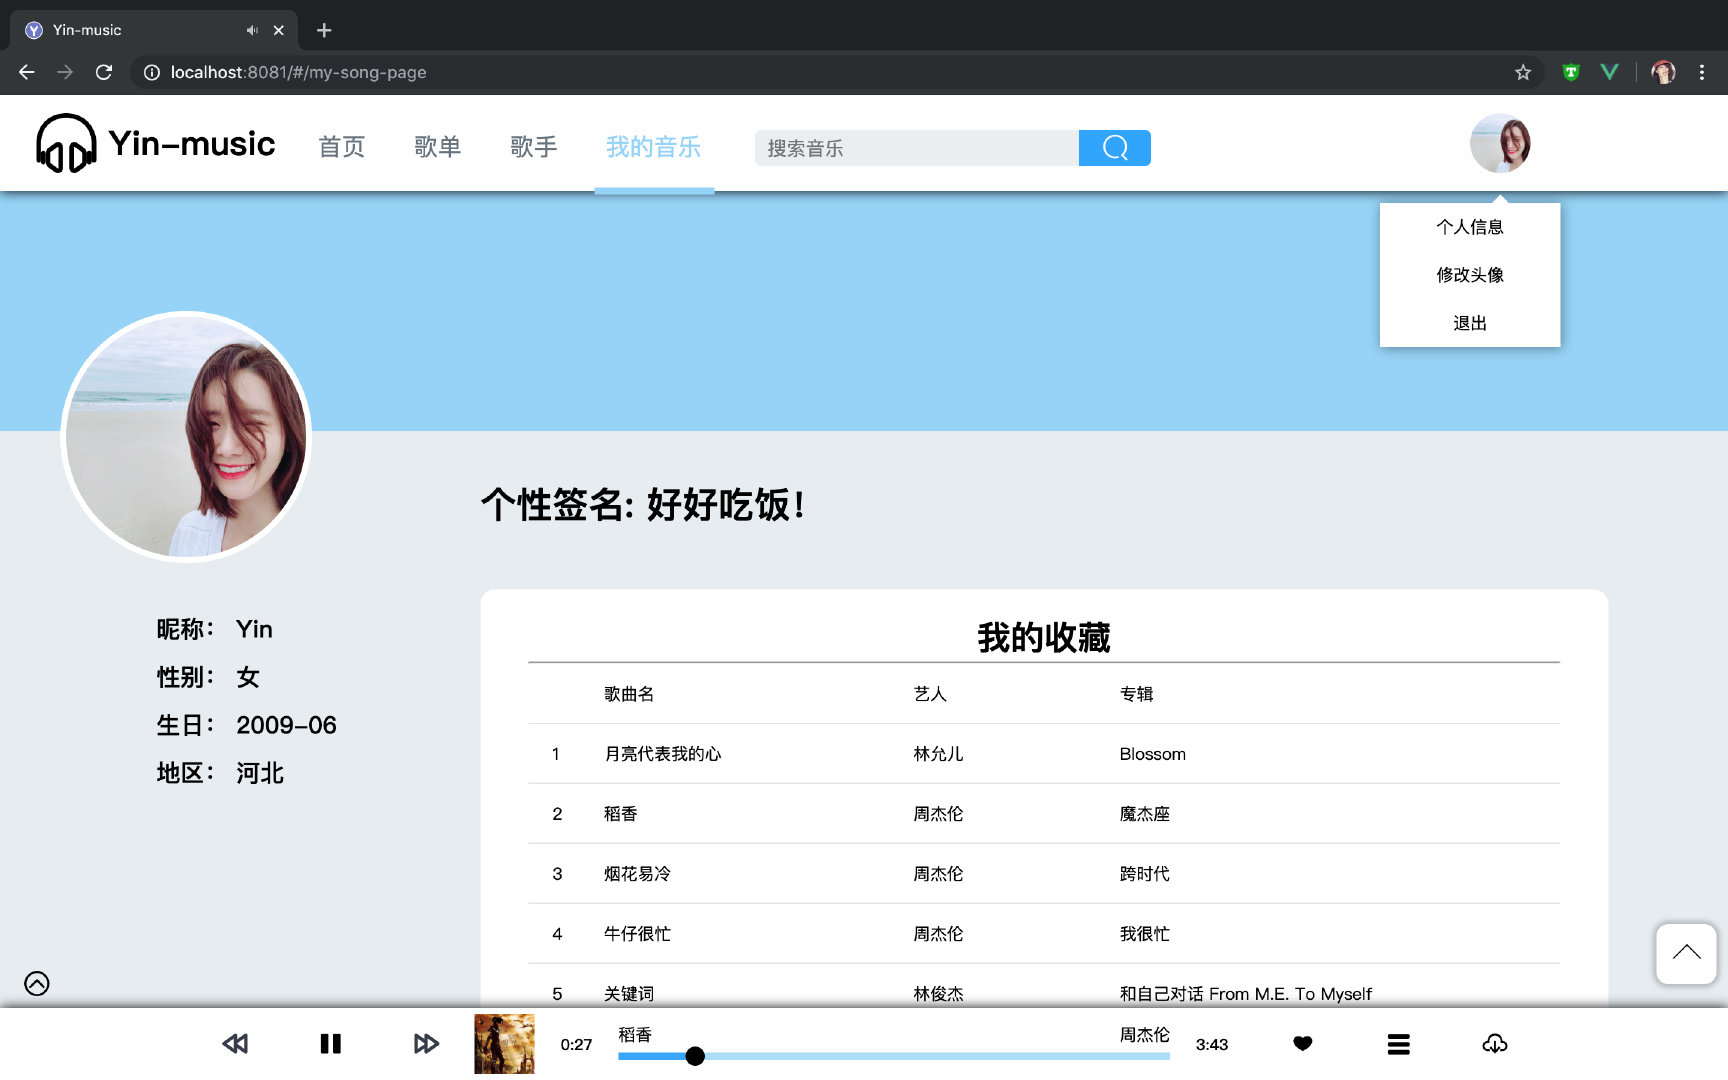Pause the playing song

(x=331, y=1044)
